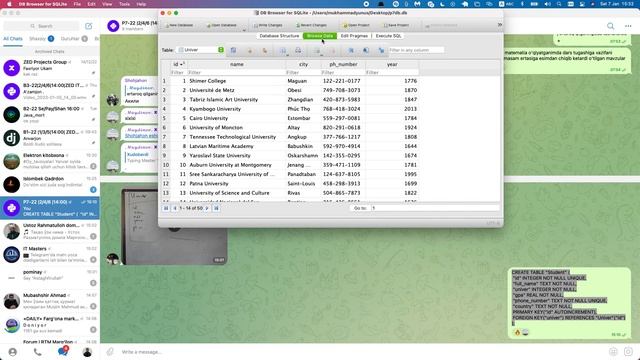Click attach paperclip icon in message bar
Screen dimensions: 640x360
[x=110, y=351]
